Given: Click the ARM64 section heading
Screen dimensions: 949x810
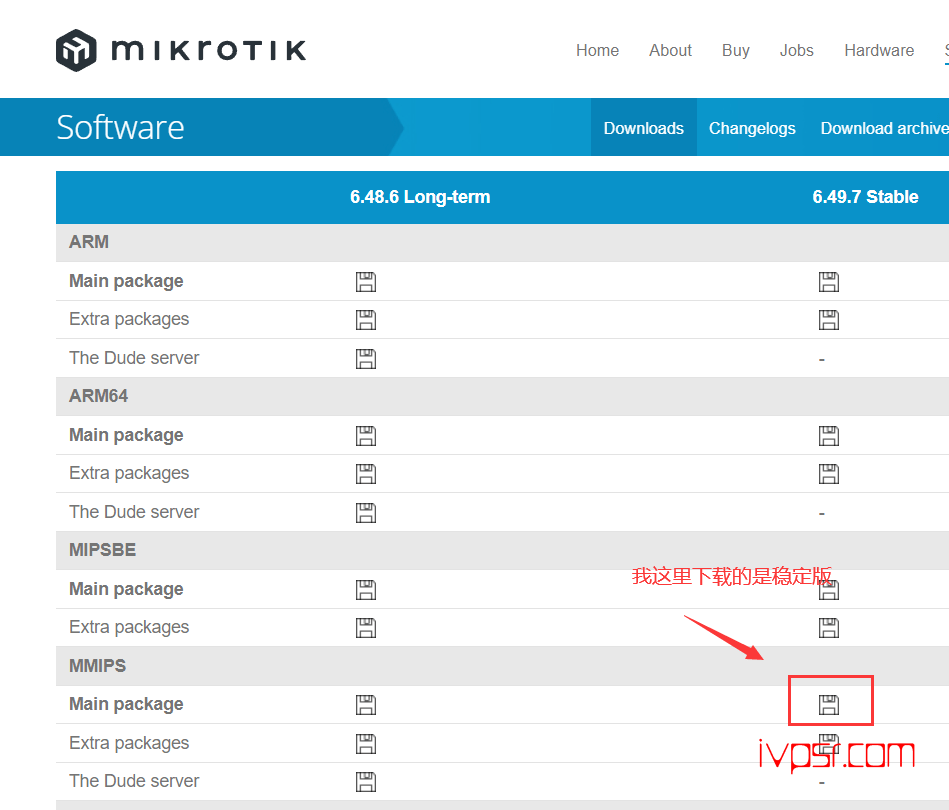Looking at the screenshot, I should (99, 396).
